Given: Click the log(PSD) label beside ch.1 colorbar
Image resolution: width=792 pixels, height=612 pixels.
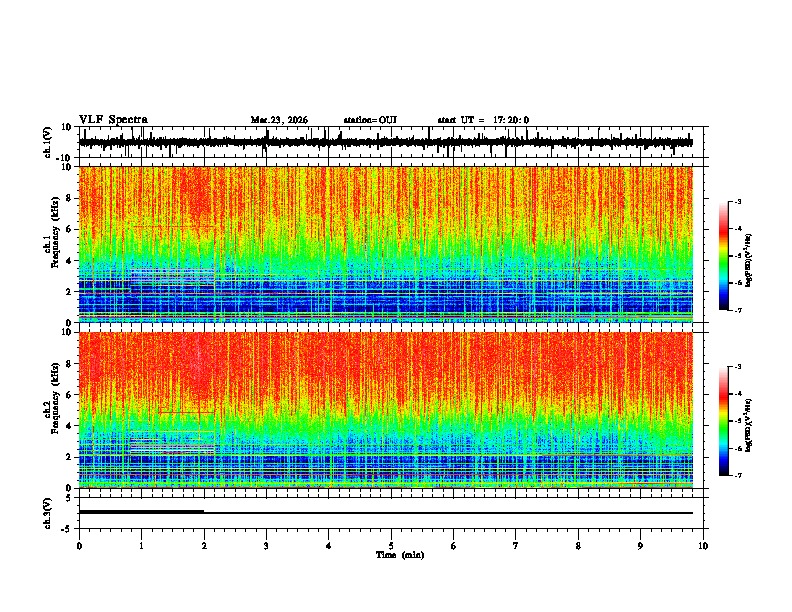Looking at the screenshot, I should coord(748,261).
